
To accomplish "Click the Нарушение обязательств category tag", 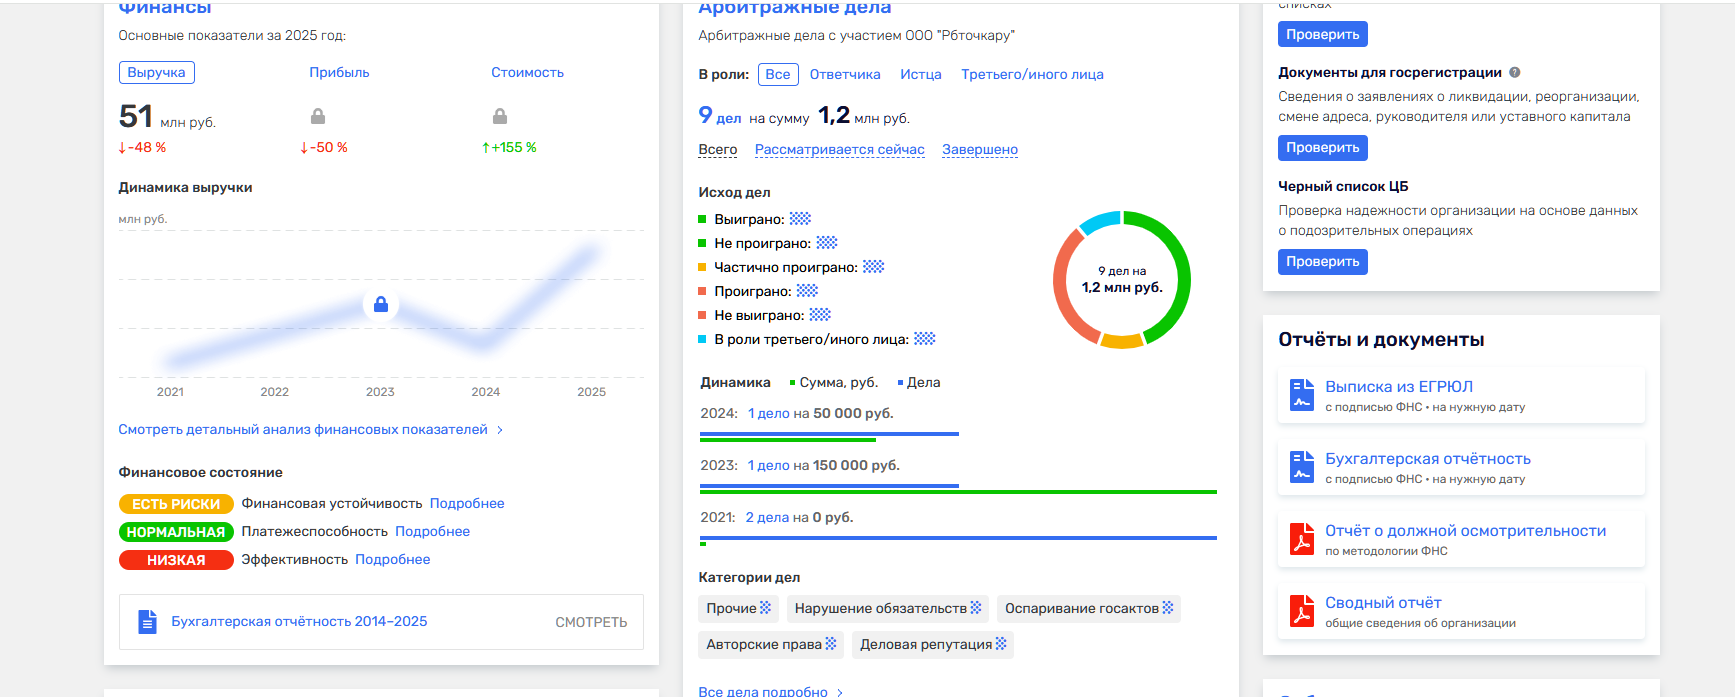I will pos(888,609).
